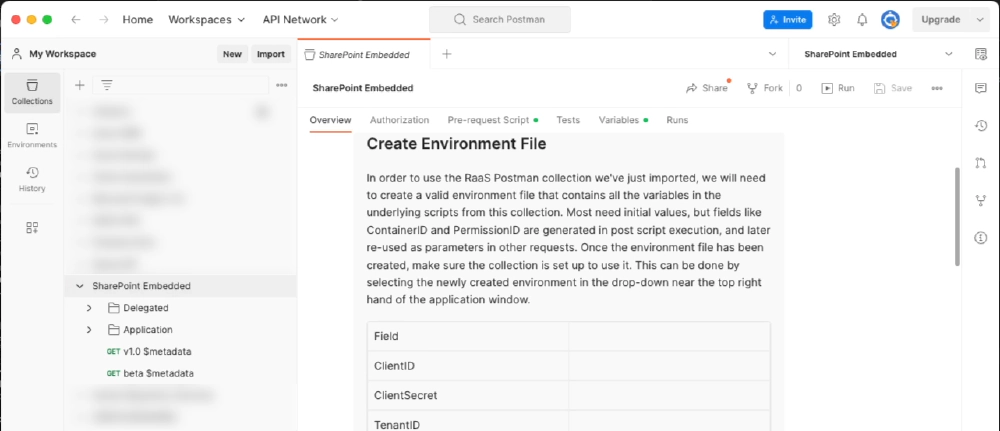Expand the Application folder
Image resolution: width=1000 pixels, height=431 pixels.
[x=89, y=330]
